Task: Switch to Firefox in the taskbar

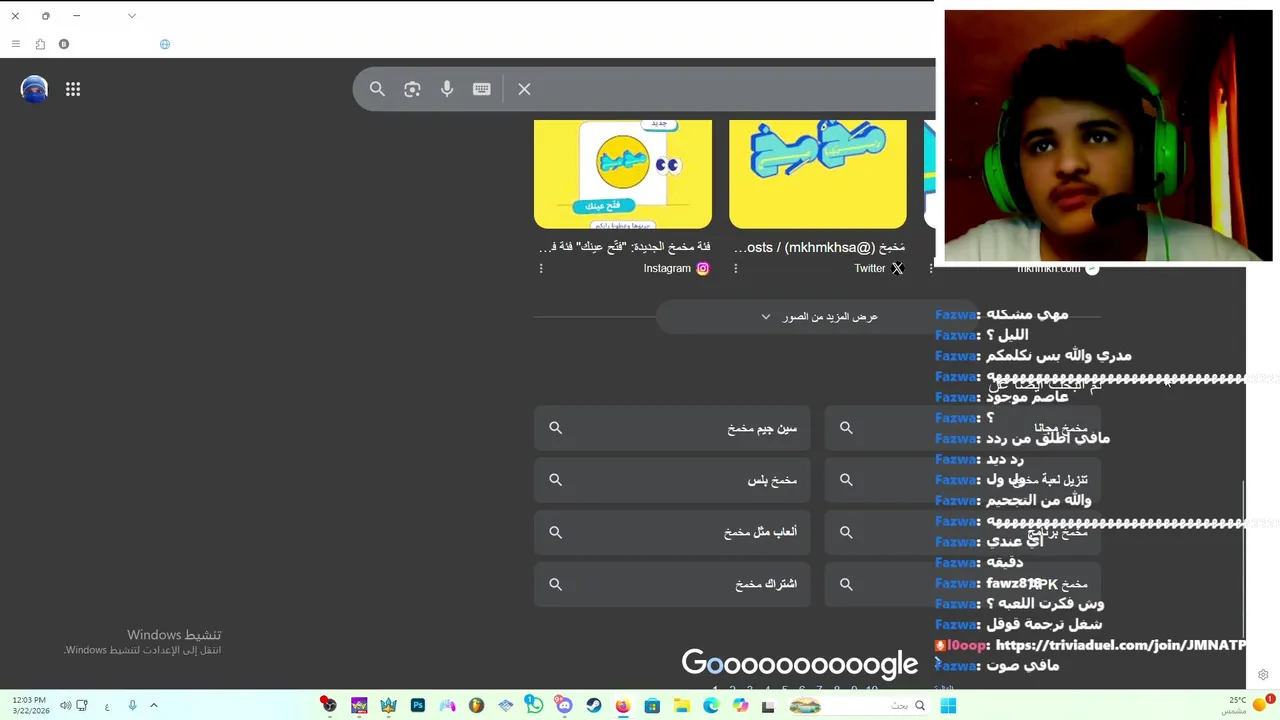Action: [x=623, y=706]
